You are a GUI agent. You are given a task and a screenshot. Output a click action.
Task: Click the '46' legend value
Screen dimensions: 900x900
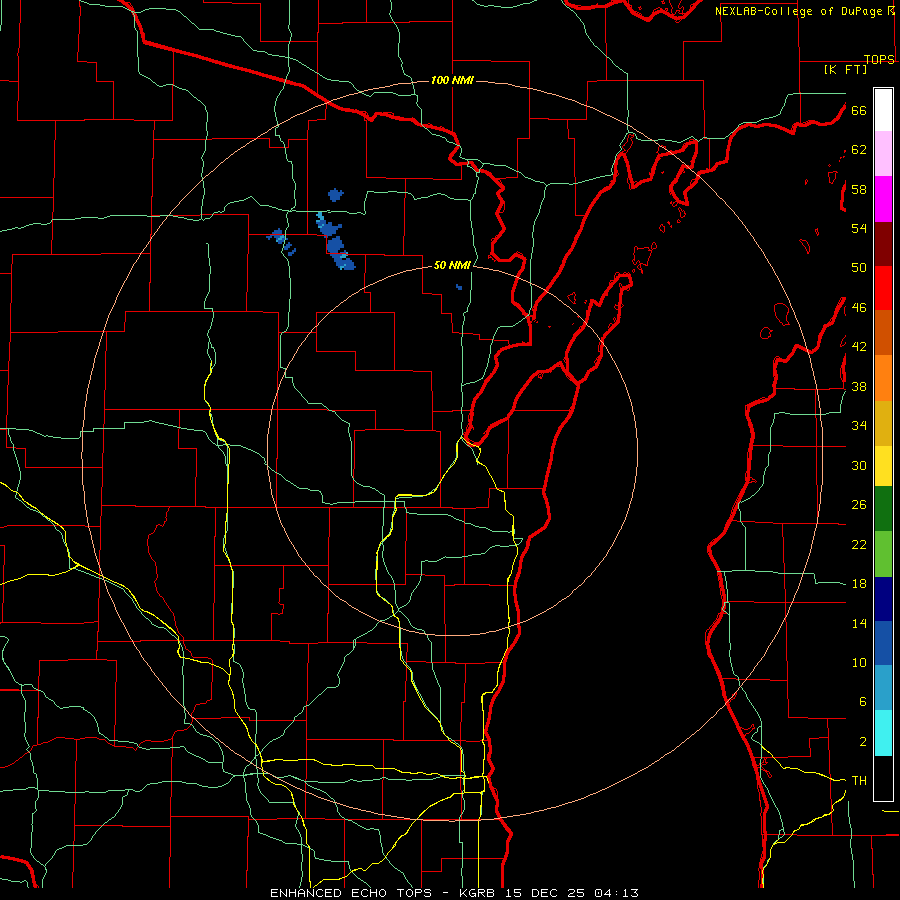[859, 308]
